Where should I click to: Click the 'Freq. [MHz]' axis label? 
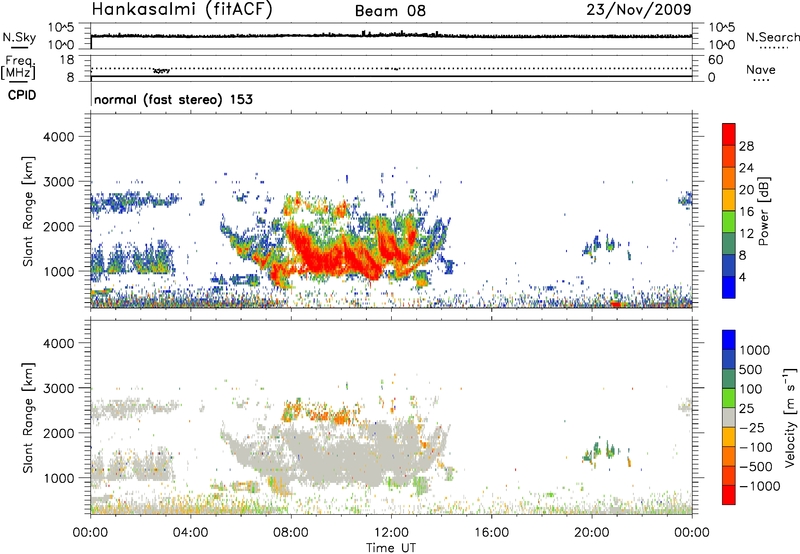pos(18,68)
